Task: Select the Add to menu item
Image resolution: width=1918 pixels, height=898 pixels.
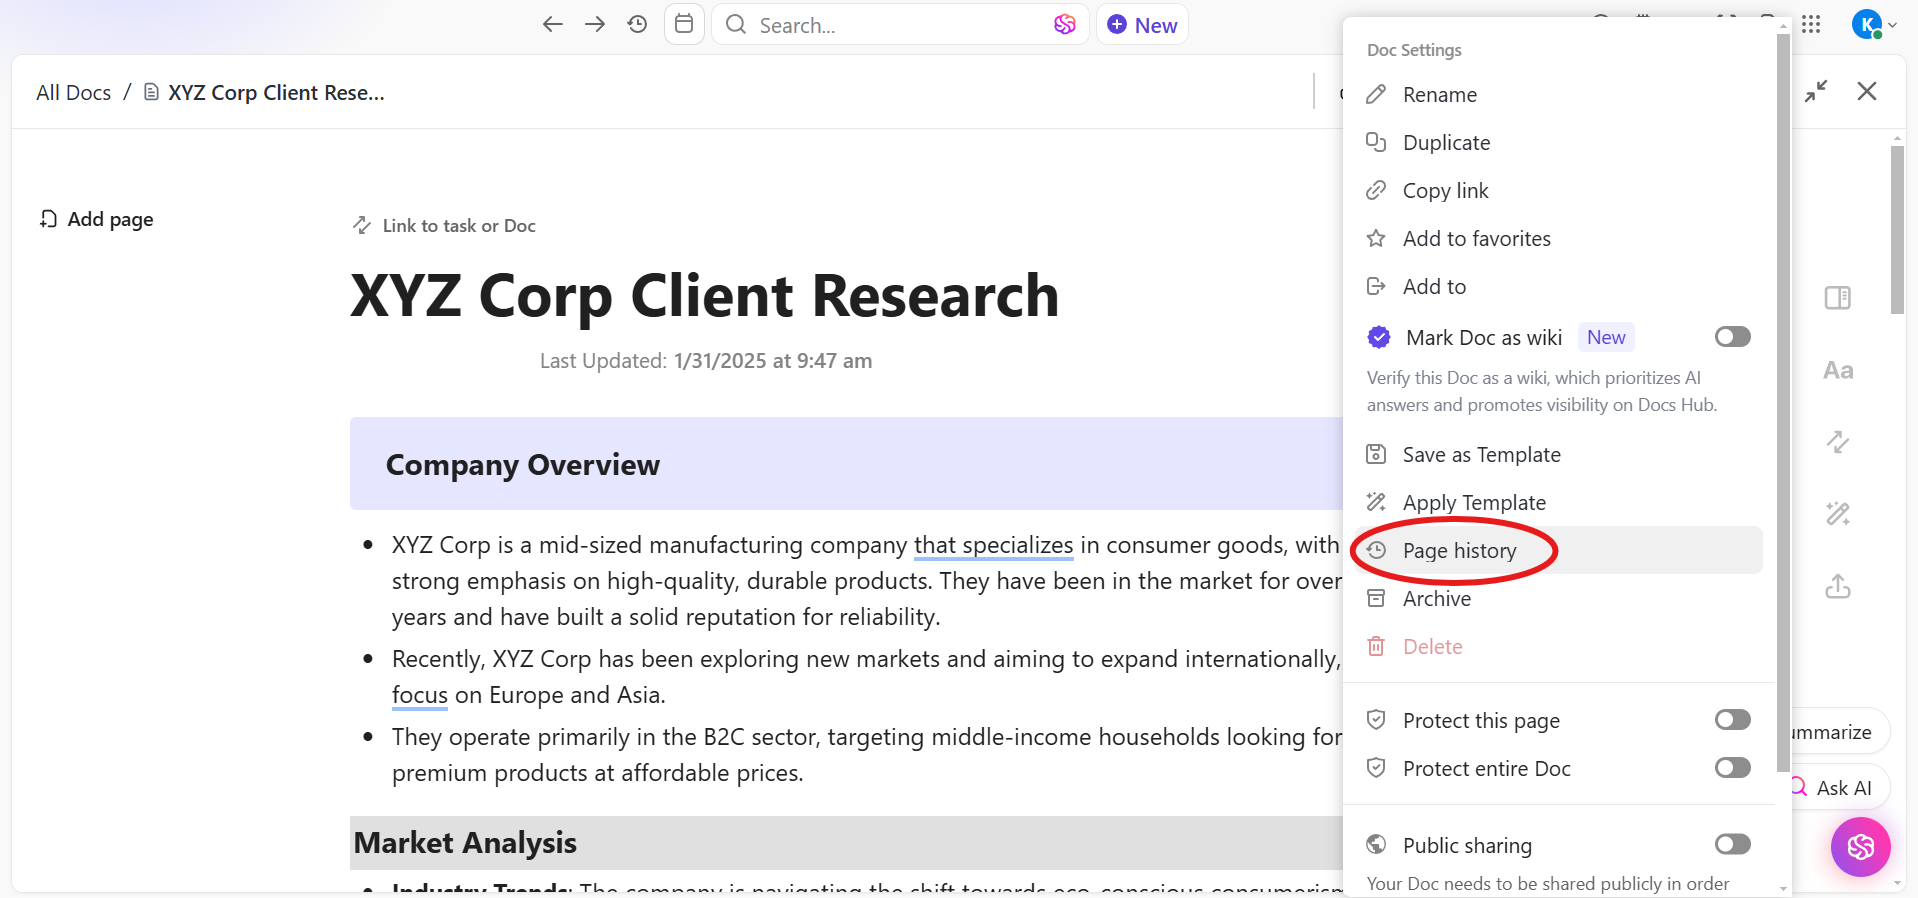Action: 1557,287
